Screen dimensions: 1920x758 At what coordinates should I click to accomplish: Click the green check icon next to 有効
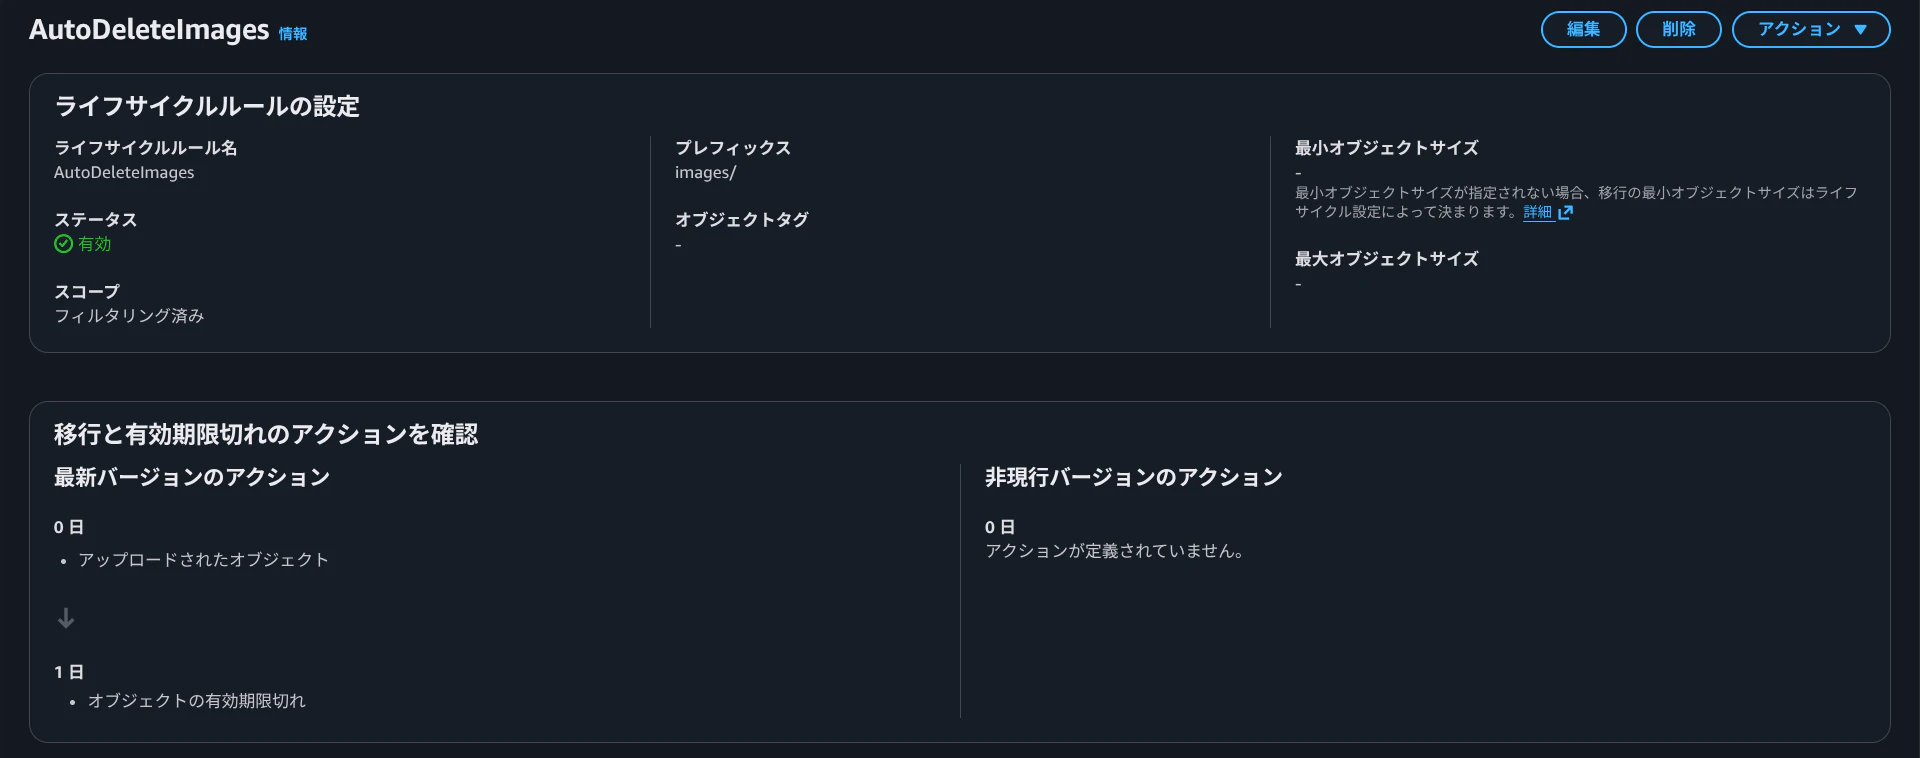click(62, 244)
